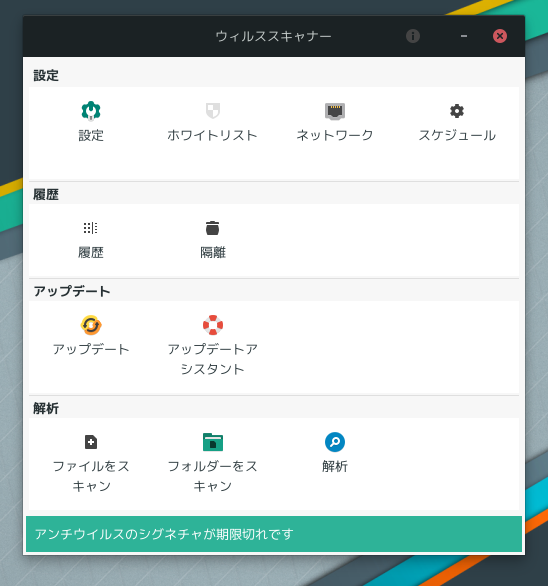Click the ネットワーク label
The width and height of the screenshot is (548, 586).
pyautogui.click(x=335, y=135)
